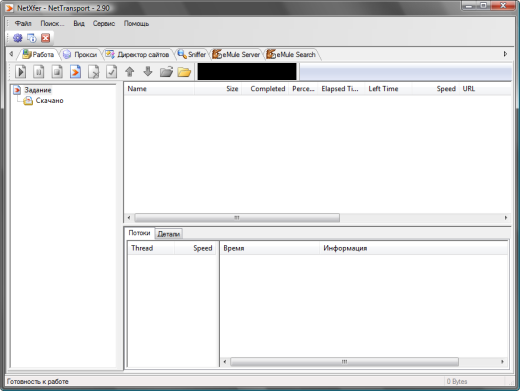Open the Сервис menu
Viewport: 520px width, 391px height.
point(104,23)
